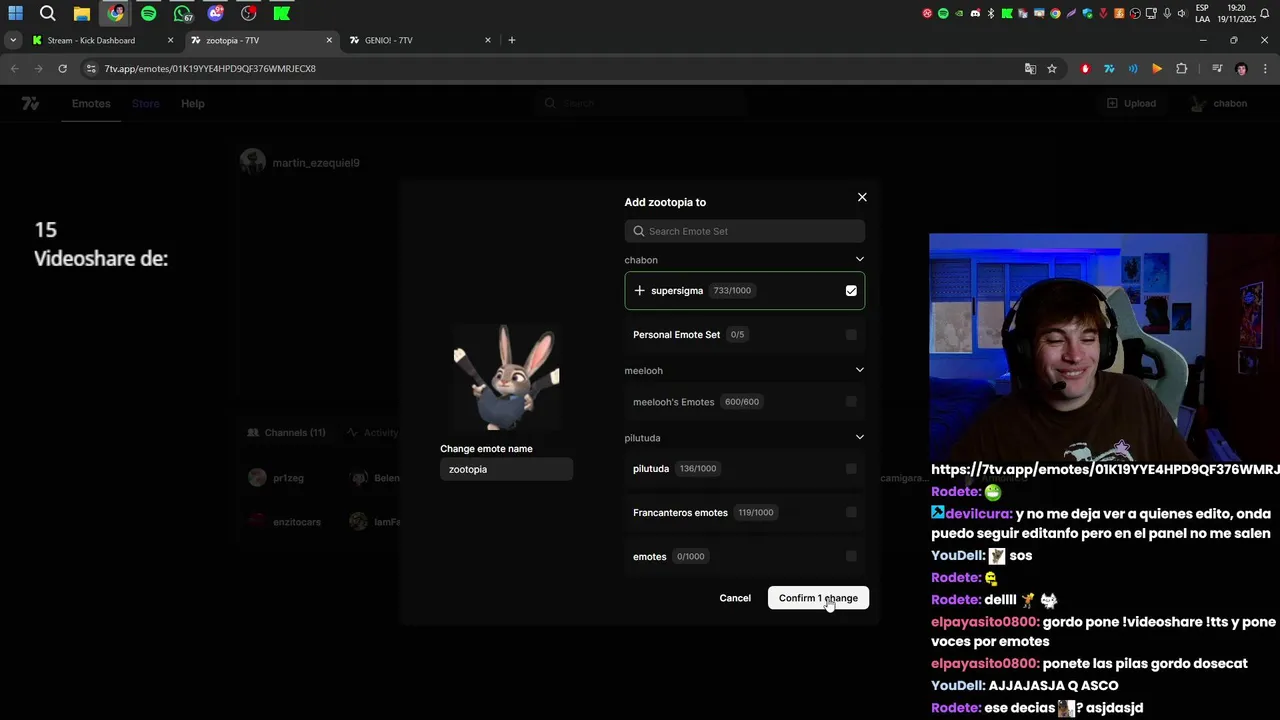Reload the current page
Screen dimensions: 1280x720
coord(62,69)
